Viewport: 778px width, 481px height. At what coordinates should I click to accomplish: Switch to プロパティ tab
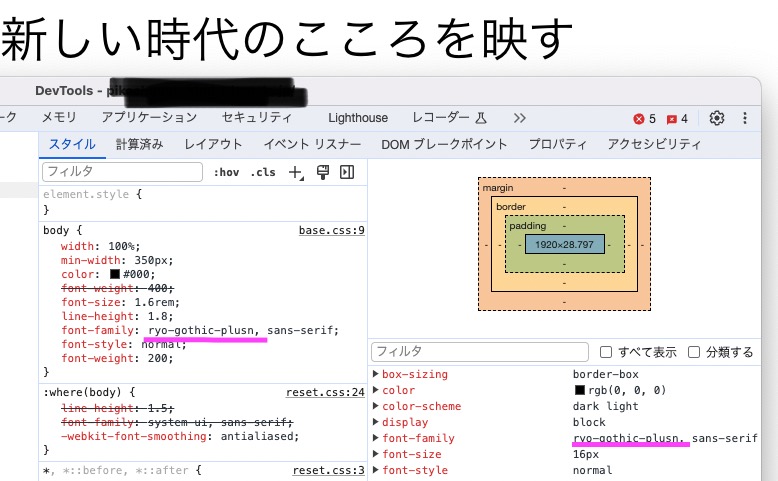click(558, 144)
